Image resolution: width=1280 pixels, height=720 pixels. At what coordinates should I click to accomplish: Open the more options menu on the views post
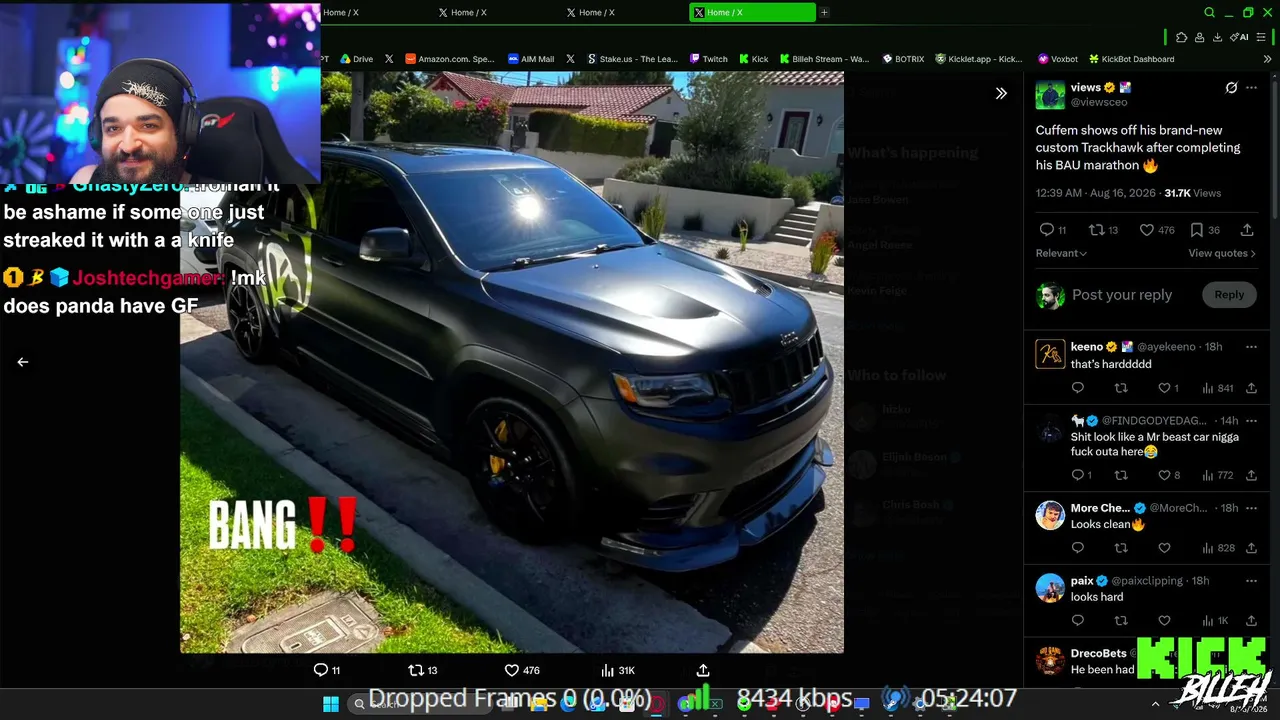click(x=1251, y=88)
